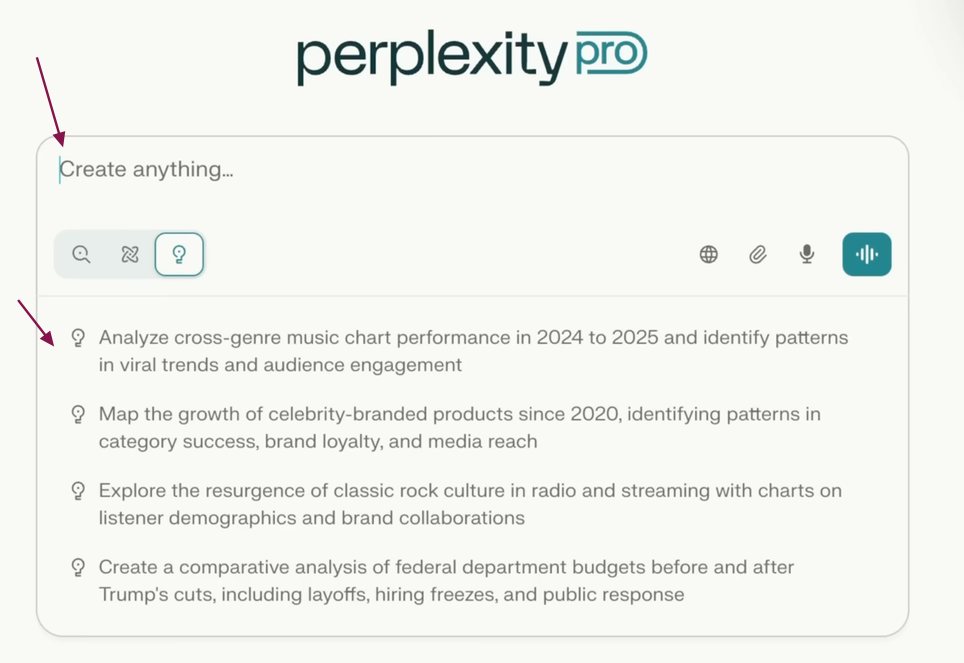Open the globe sources selector
The height and width of the screenshot is (663, 964).
point(708,254)
